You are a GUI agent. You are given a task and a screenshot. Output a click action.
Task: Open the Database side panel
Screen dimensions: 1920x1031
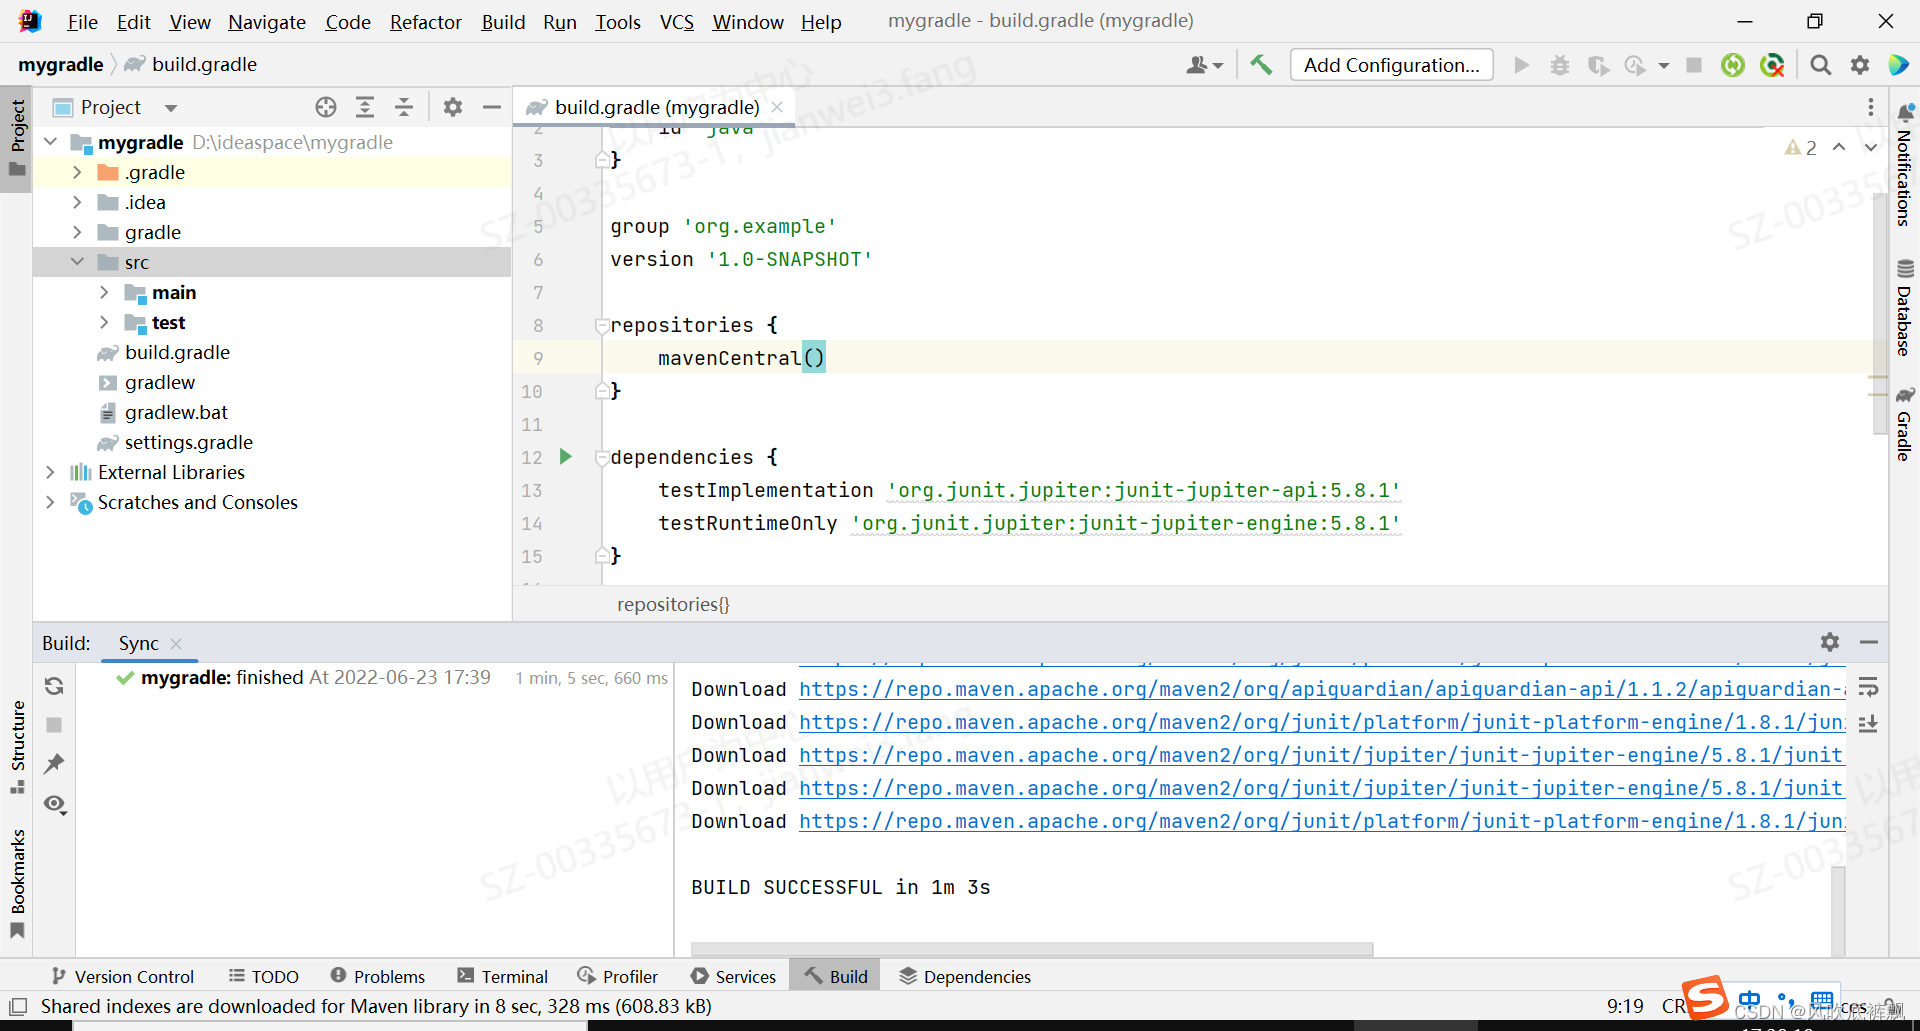1904,308
